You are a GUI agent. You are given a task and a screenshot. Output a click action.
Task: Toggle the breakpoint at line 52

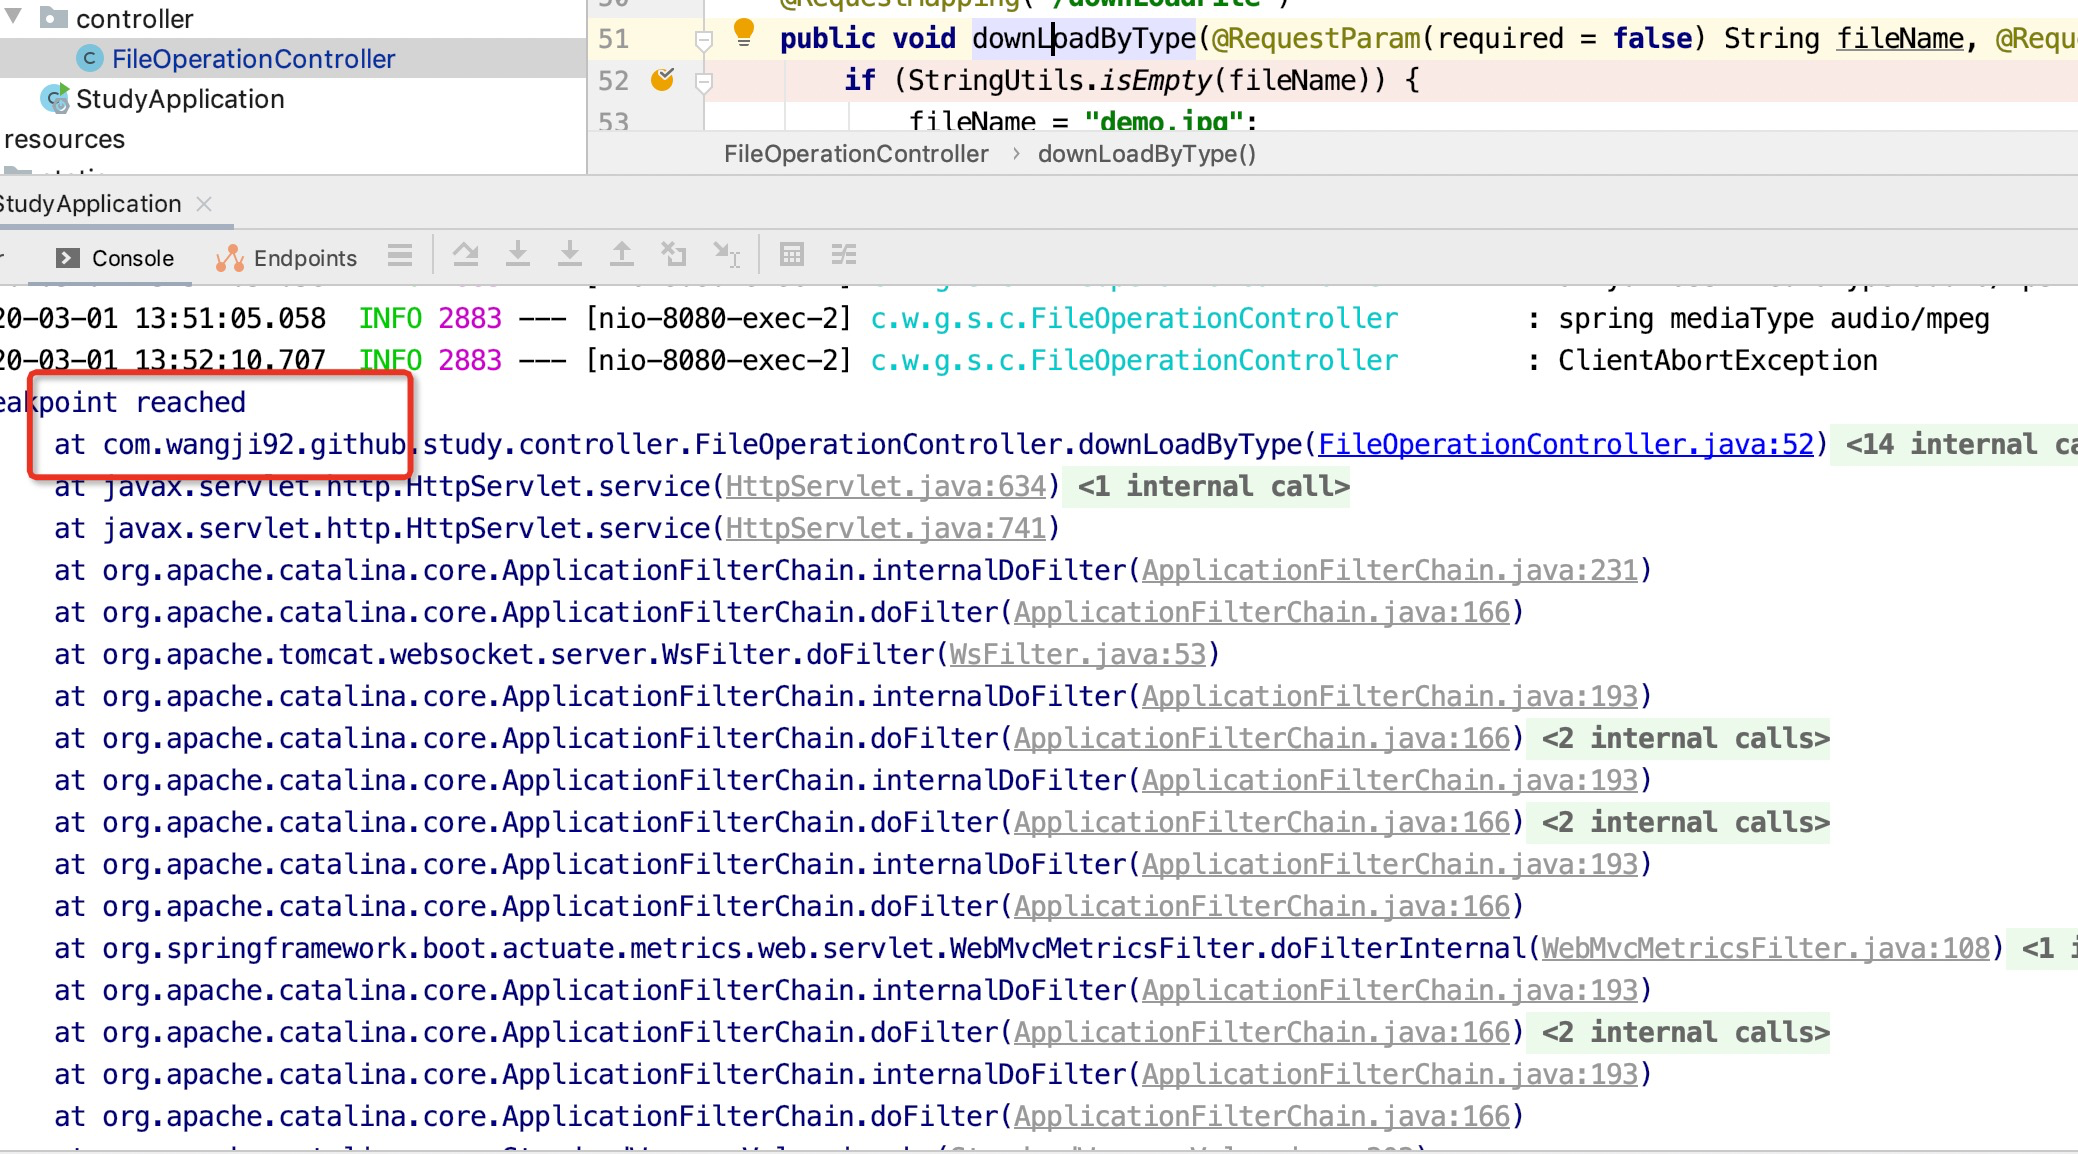tap(662, 79)
